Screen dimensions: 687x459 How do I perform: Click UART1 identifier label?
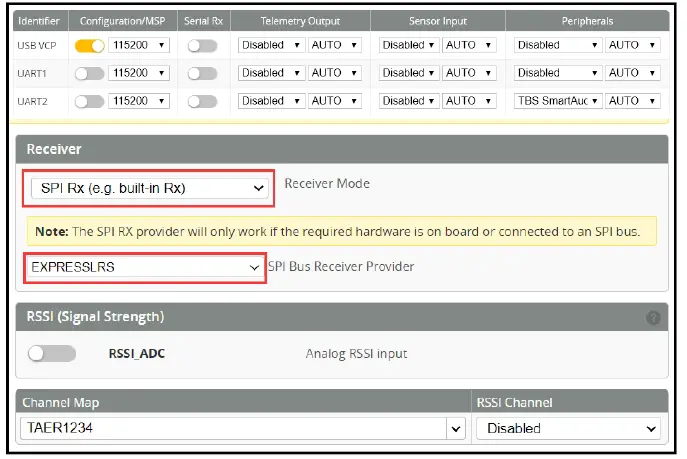coord(32,74)
